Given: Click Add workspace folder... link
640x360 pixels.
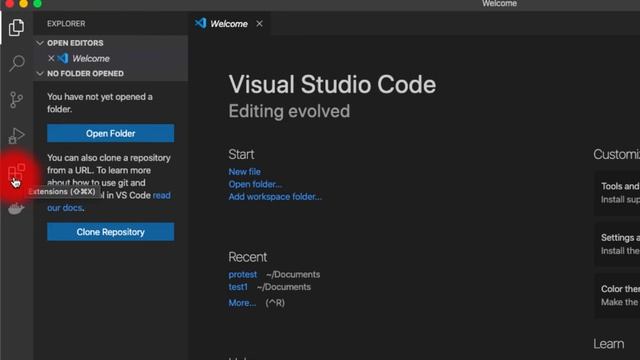Looking at the screenshot, I should (x=275, y=197).
